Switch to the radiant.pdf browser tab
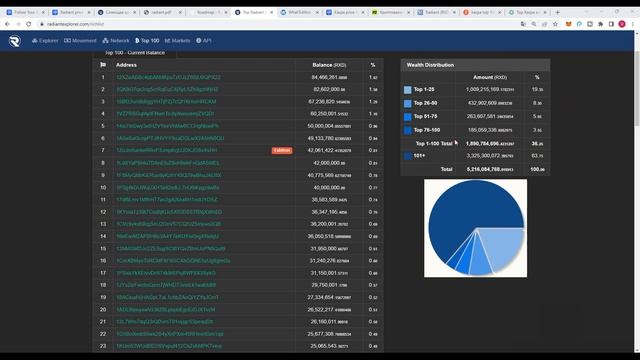Screen dimensions: 640x360 pos(161,12)
